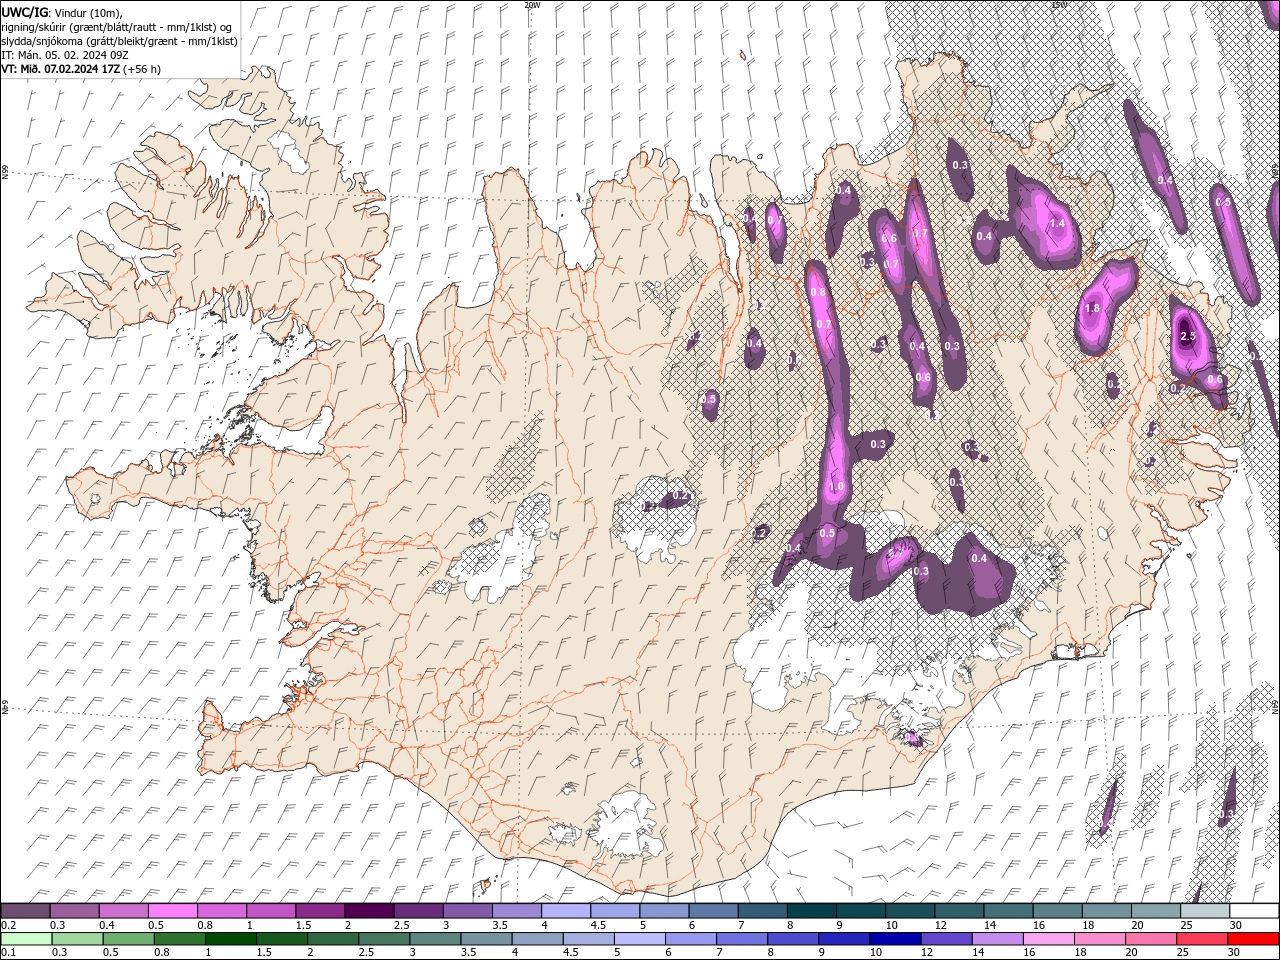Pick the darkest green swatch labeled 1 in lower scale

pyautogui.click(x=231, y=938)
